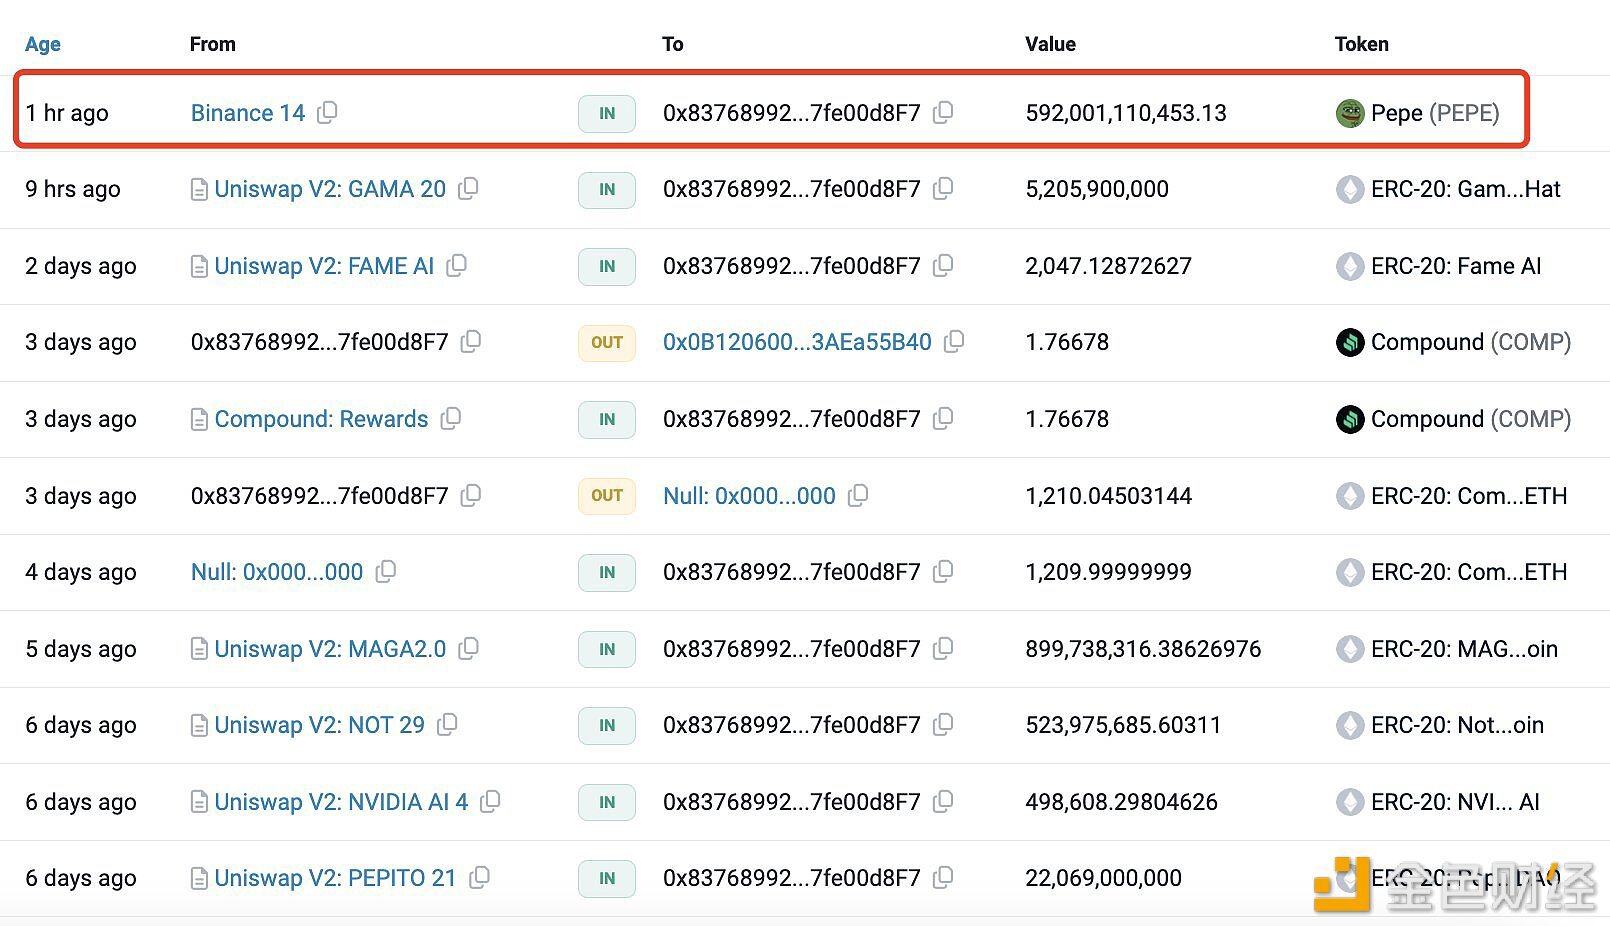Click the Token column header
Image resolution: width=1610 pixels, height=926 pixels.
(1361, 44)
